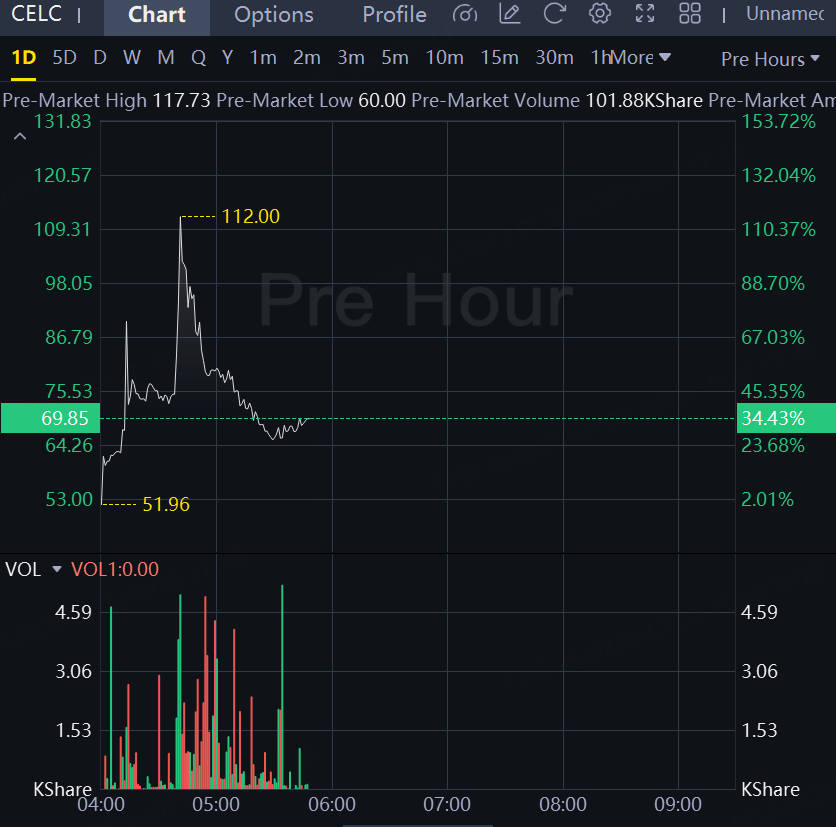
Task: Select the 5D timeframe
Action: click(x=65, y=58)
